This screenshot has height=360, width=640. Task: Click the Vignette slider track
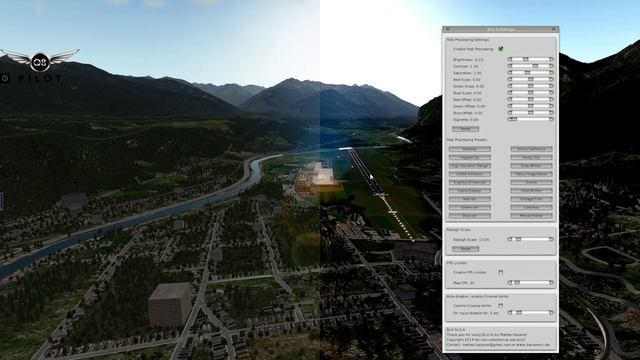point(531,119)
